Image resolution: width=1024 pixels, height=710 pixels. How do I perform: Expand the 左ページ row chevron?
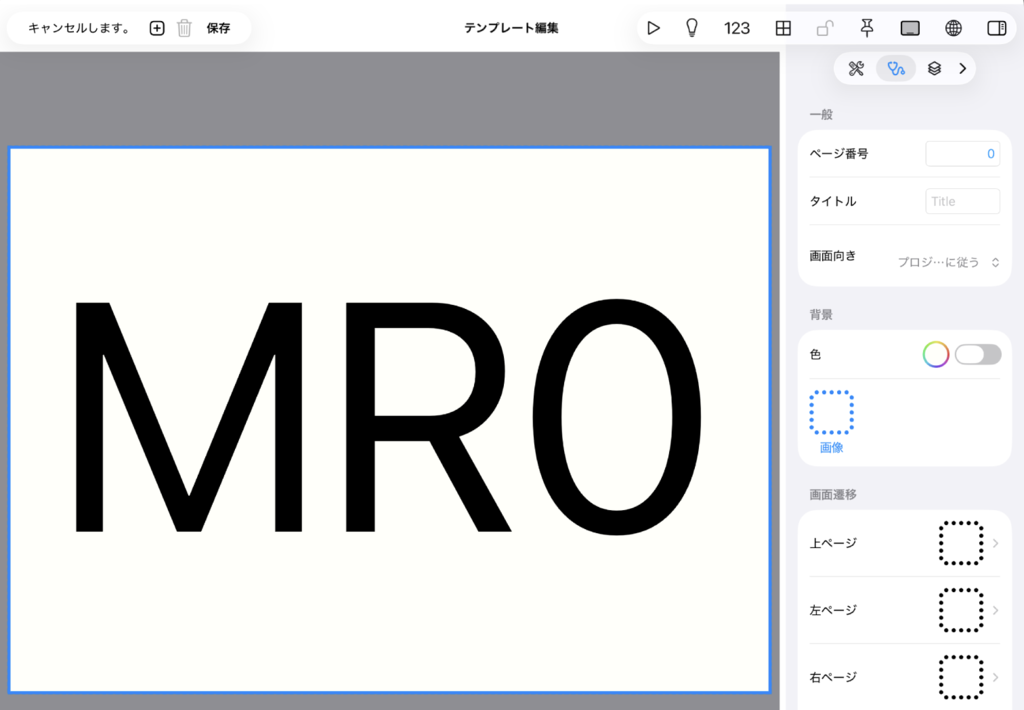(995, 610)
